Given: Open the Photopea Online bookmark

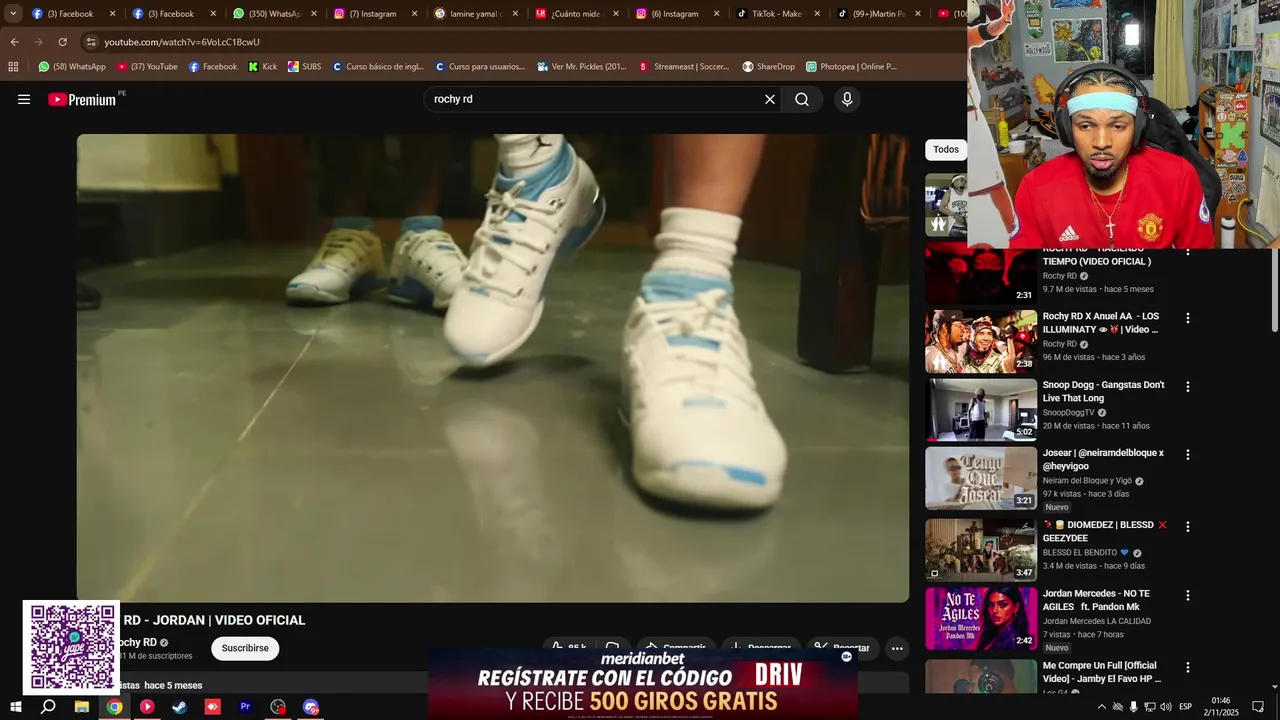Looking at the screenshot, I should [x=852, y=67].
